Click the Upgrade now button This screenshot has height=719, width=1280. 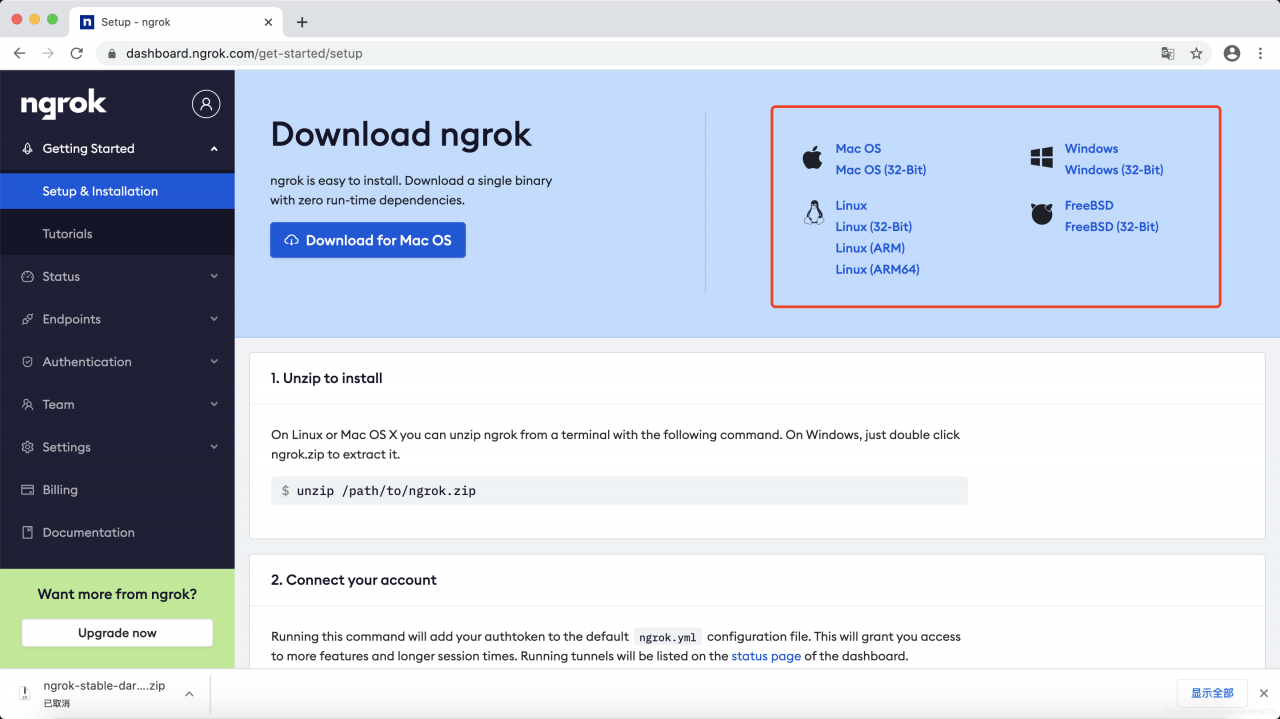click(116, 632)
